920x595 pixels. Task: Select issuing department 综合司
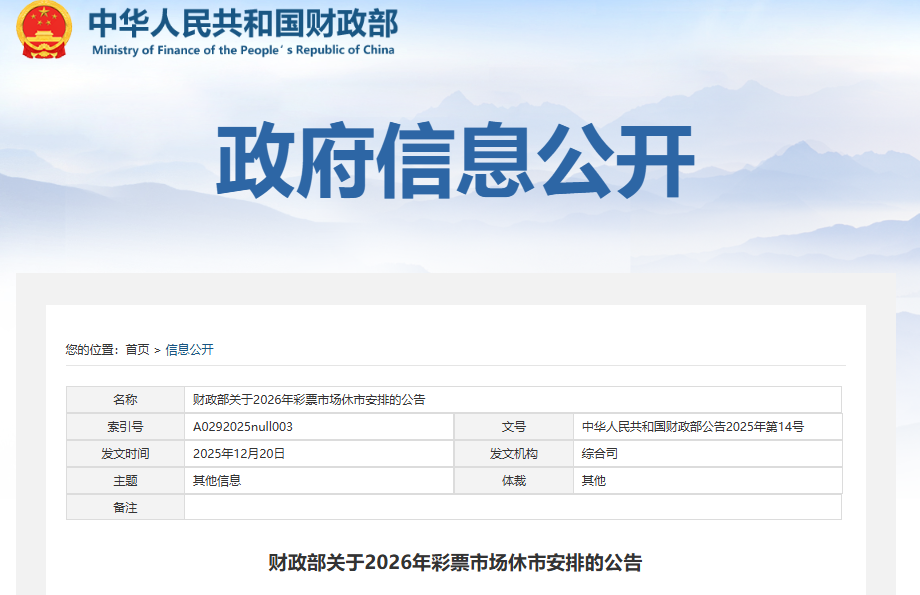600,453
